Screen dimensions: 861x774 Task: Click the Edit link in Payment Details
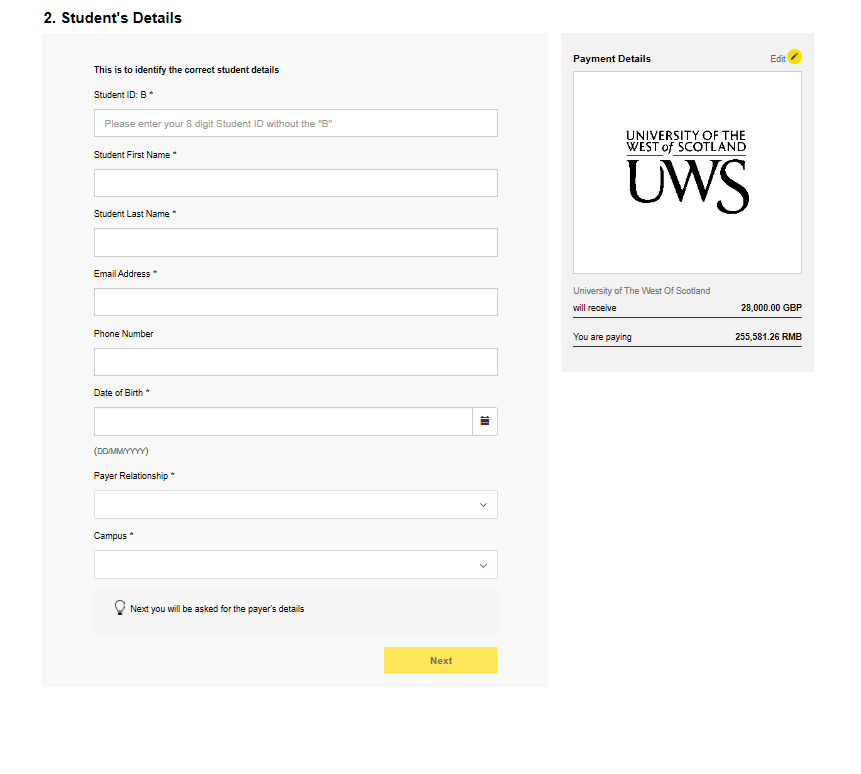pos(777,59)
